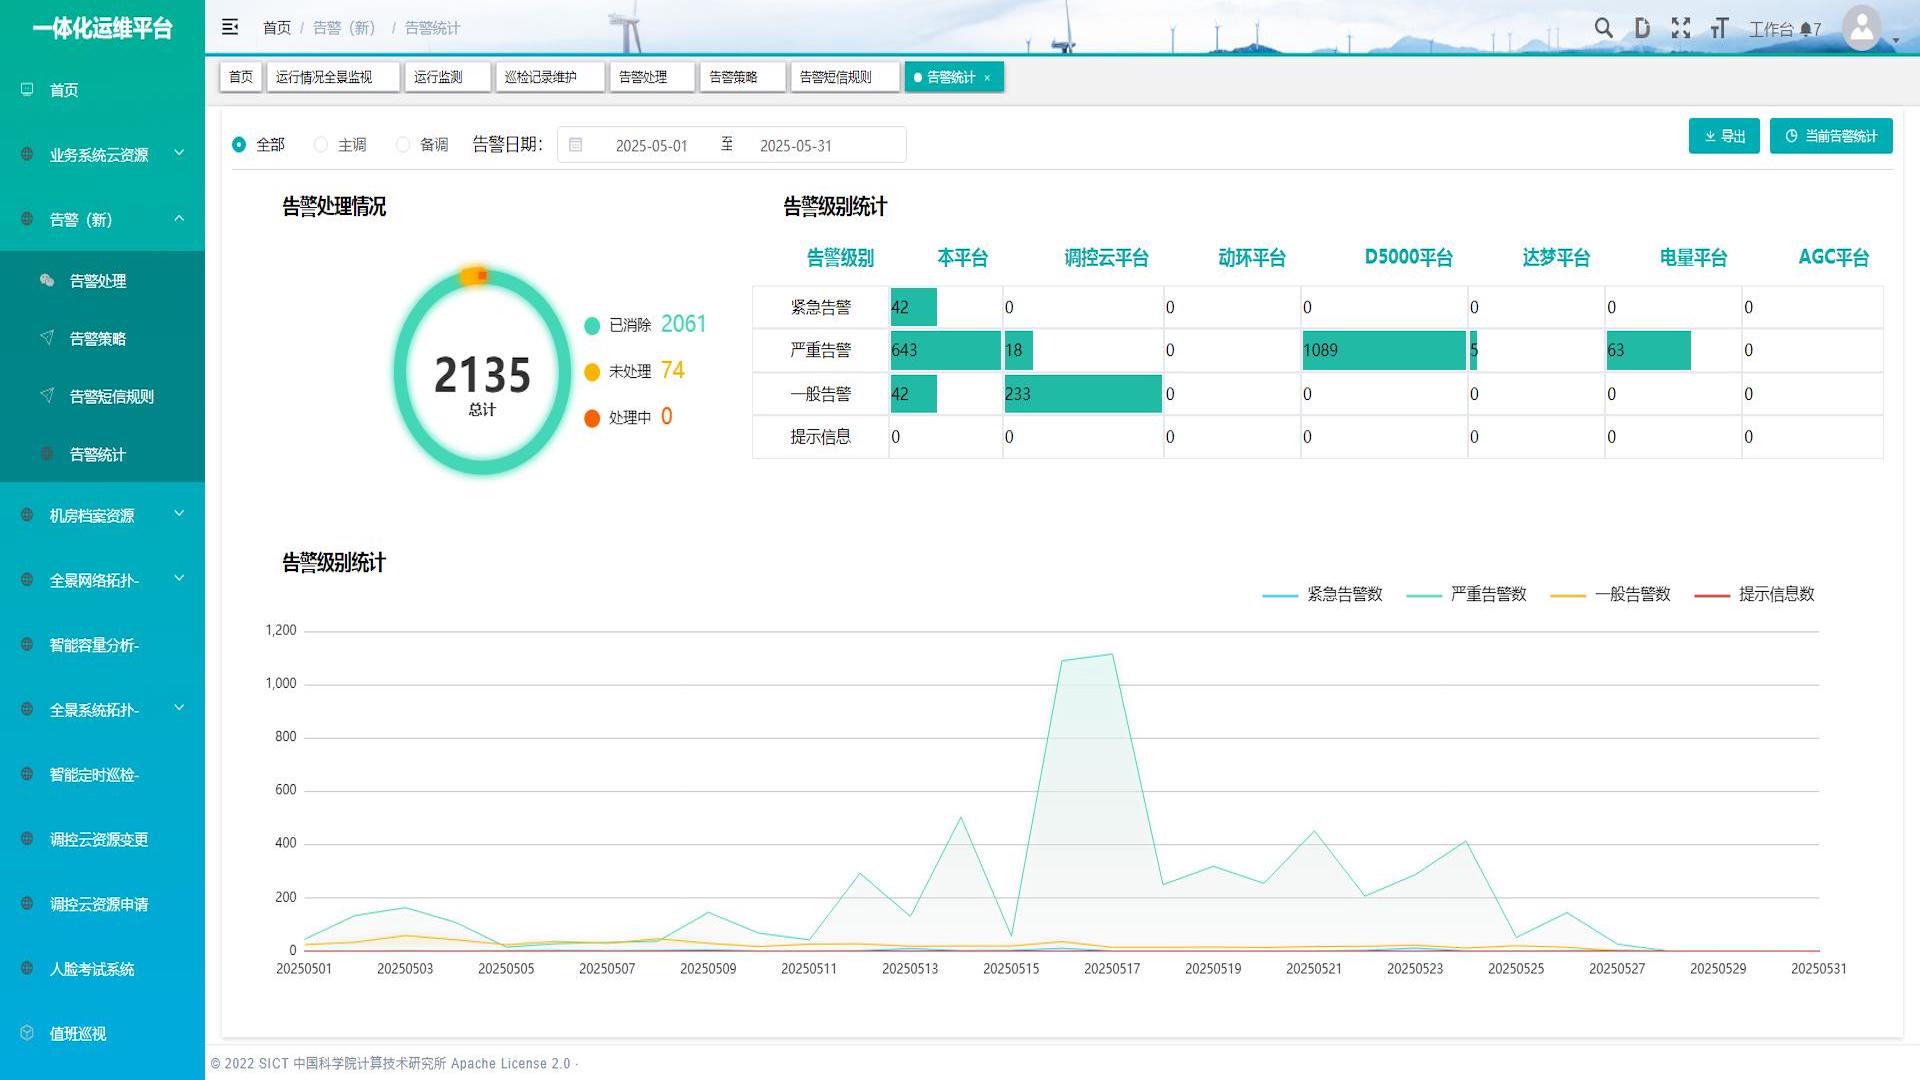This screenshot has width=1920, height=1080.
Task: Select the 主调 radio button
Action: [x=321, y=145]
